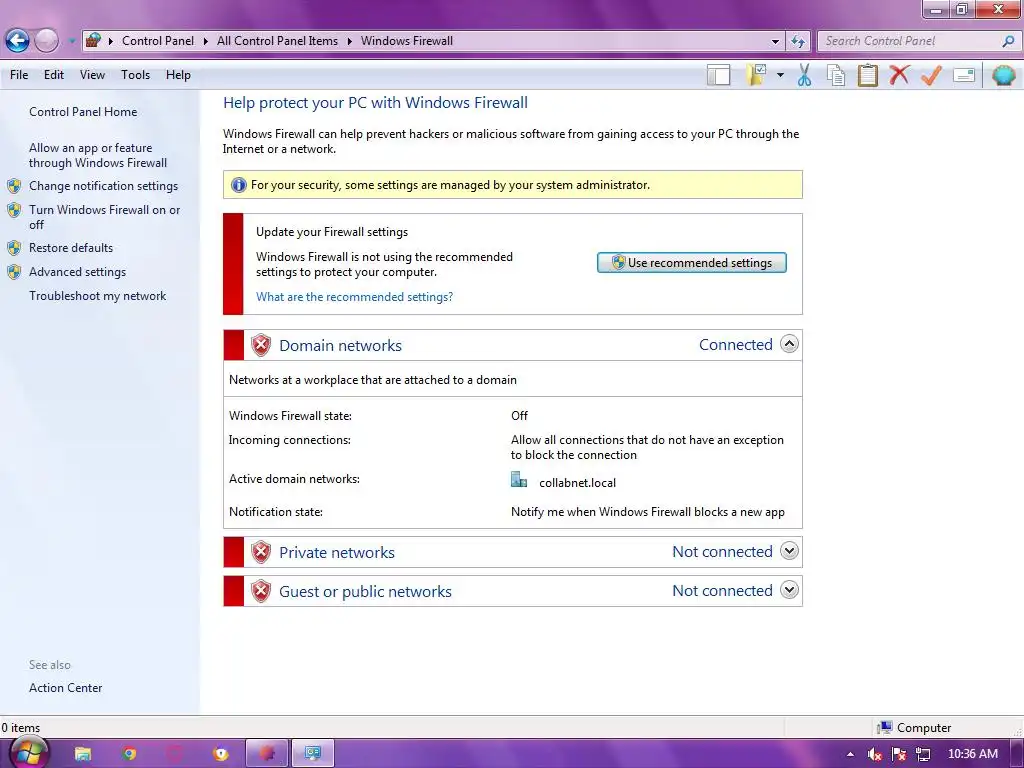Viewport: 1024px width, 768px height.
Task: Open the View menu
Action: [x=92, y=75]
